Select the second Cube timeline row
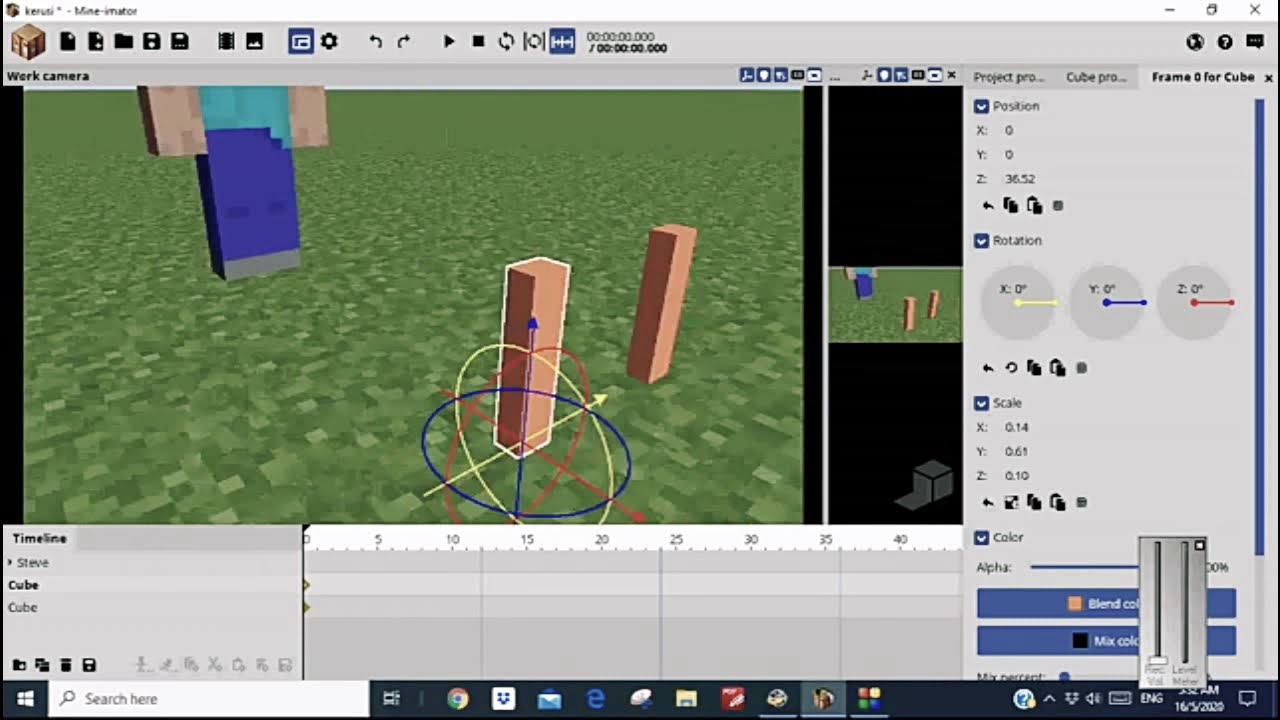The height and width of the screenshot is (720, 1280). 152,607
